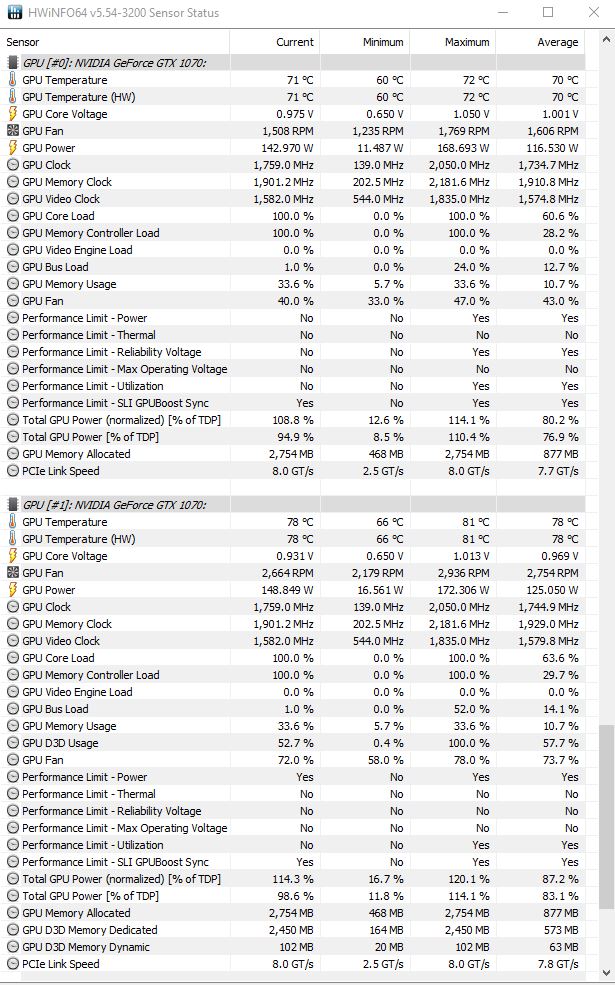Click the scrollbar down arrow
The height and width of the screenshot is (985, 615).
coord(606,974)
